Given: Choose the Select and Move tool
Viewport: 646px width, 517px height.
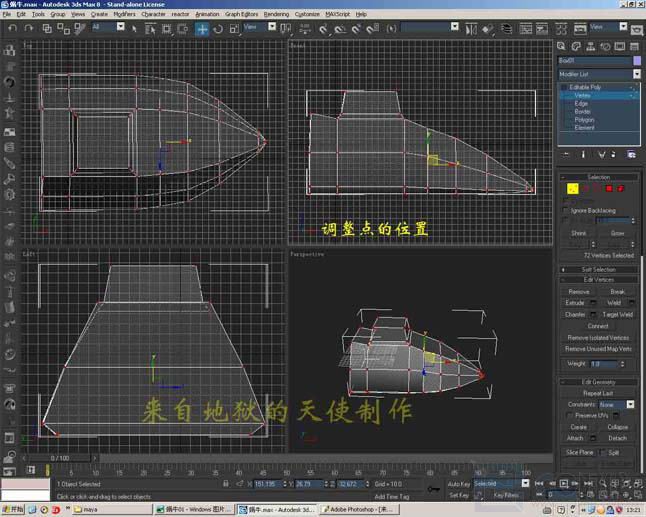Looking at the screenshot, I should [x=202, y=29].
